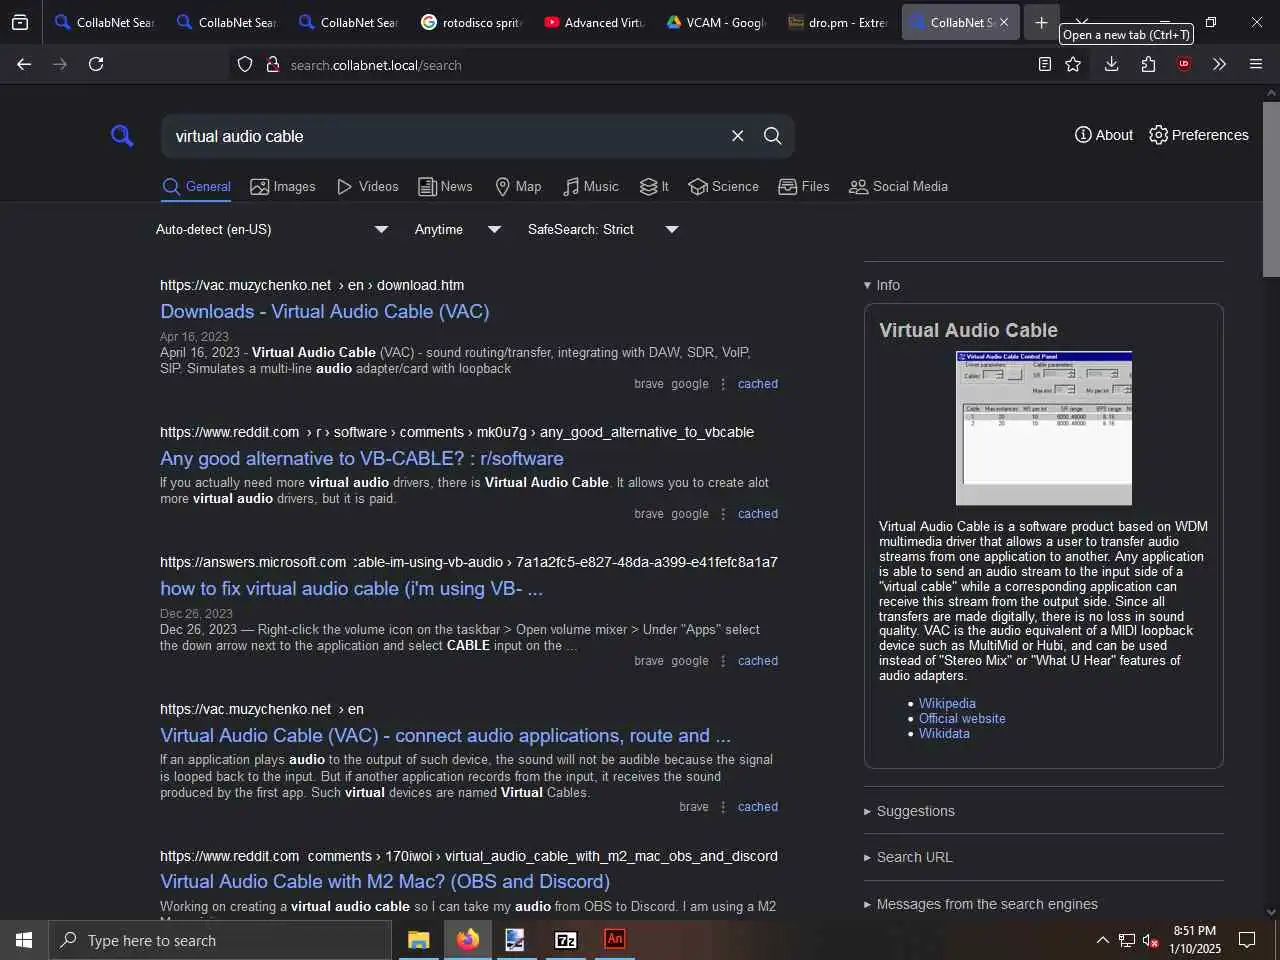The width and height of the screenshot is (1280, 960).
Task: Close the active CollabNet tab
Action: pyautogui.click(x=1004, y=22)
